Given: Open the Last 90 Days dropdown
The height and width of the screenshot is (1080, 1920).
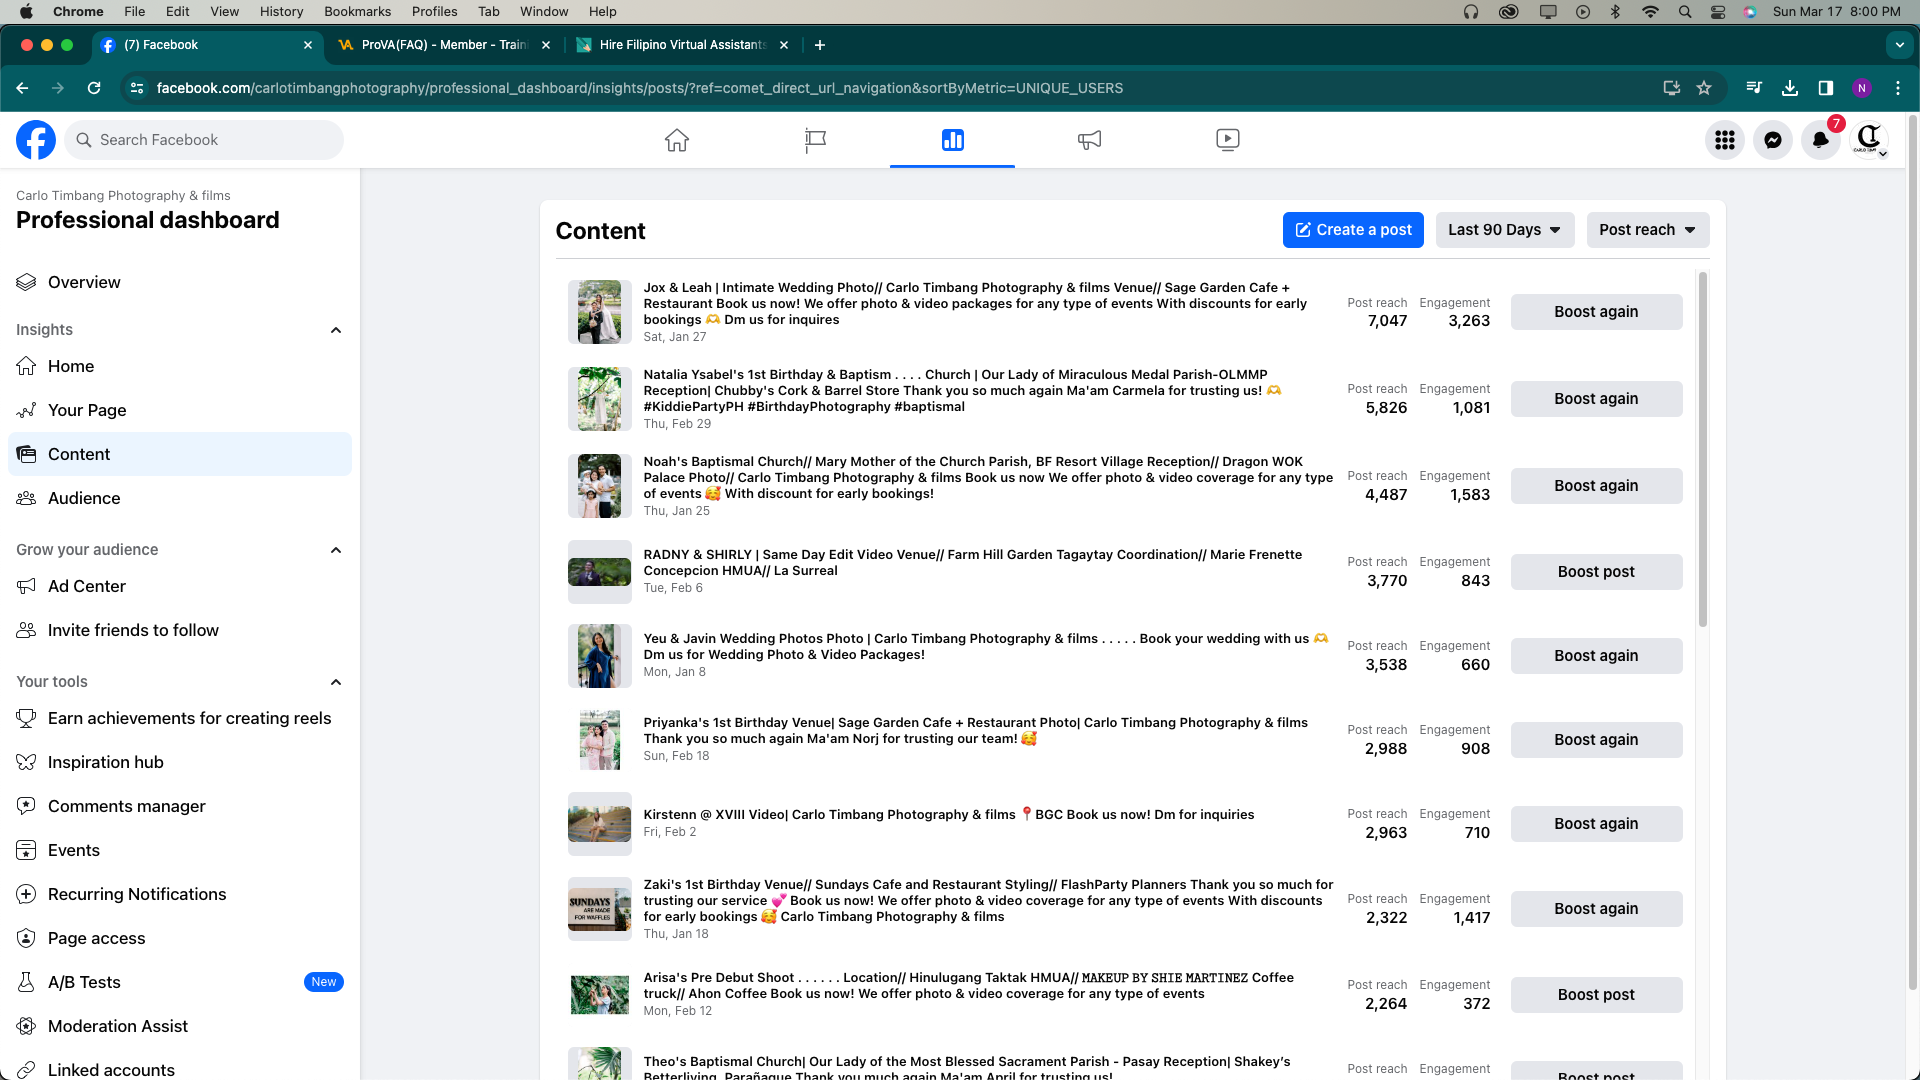Looking at the screenshot, I should 1504,230.
